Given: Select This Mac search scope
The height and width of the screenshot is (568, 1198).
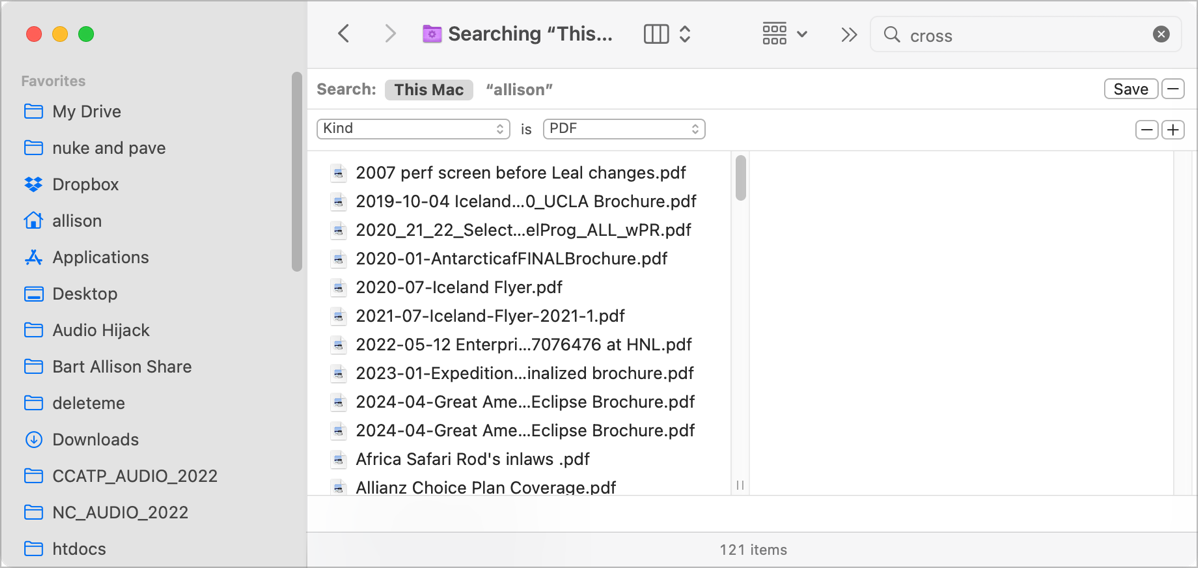Looking at the screenshot, I should pyautogui.click(x=429, y=89).
